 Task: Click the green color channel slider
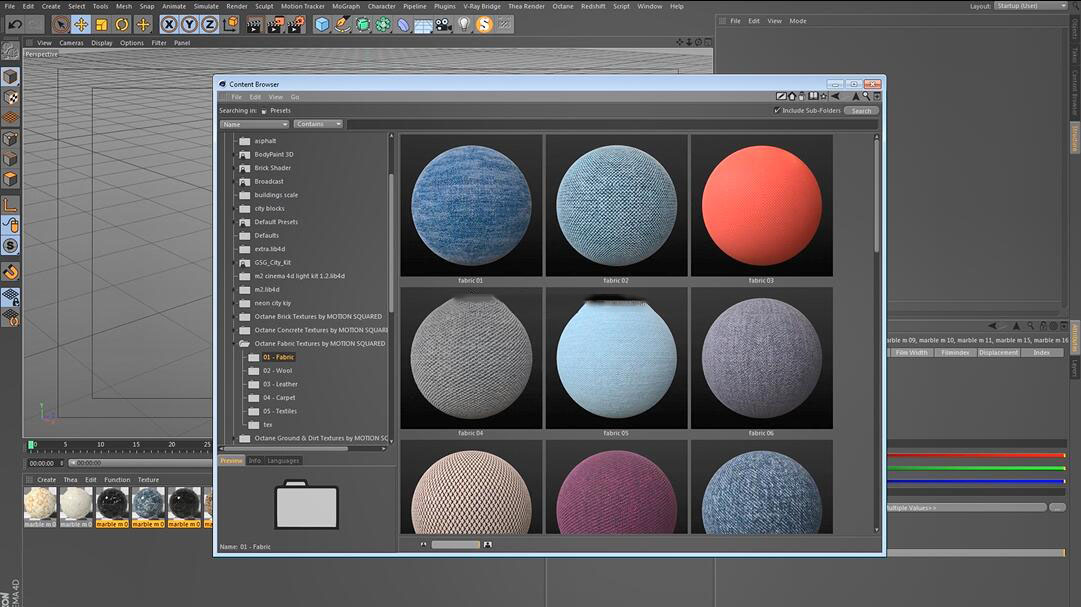[x=976, y=468]
